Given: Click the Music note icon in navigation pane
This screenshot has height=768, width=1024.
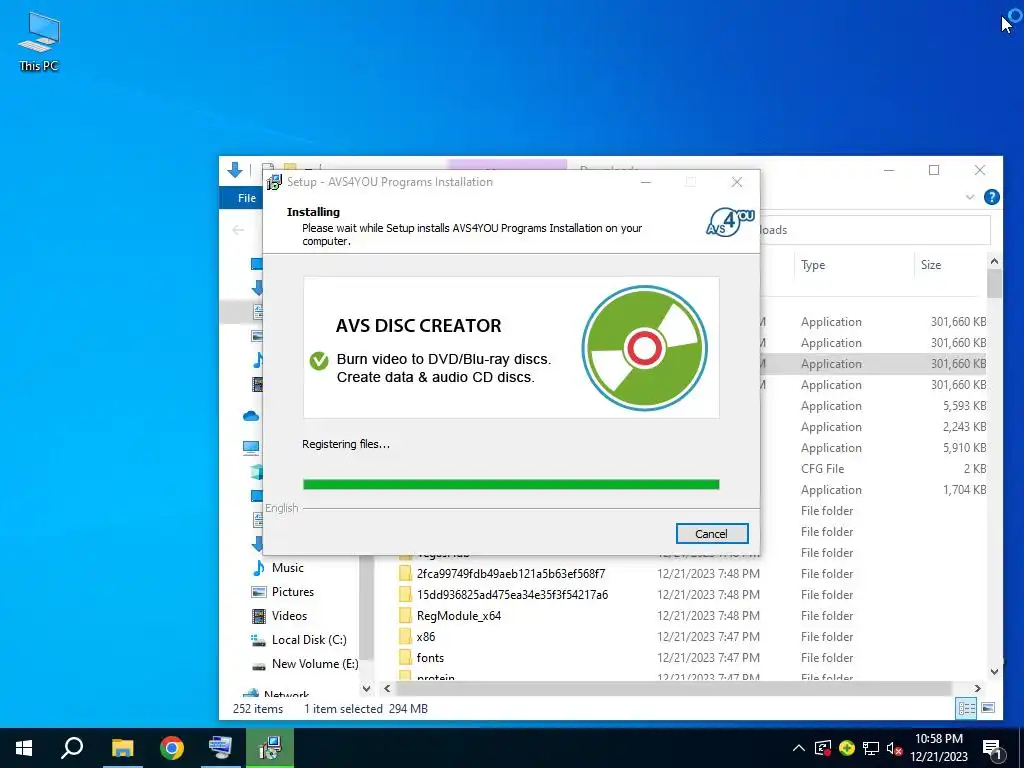Looking at the screenshot, I should (259, 568).
